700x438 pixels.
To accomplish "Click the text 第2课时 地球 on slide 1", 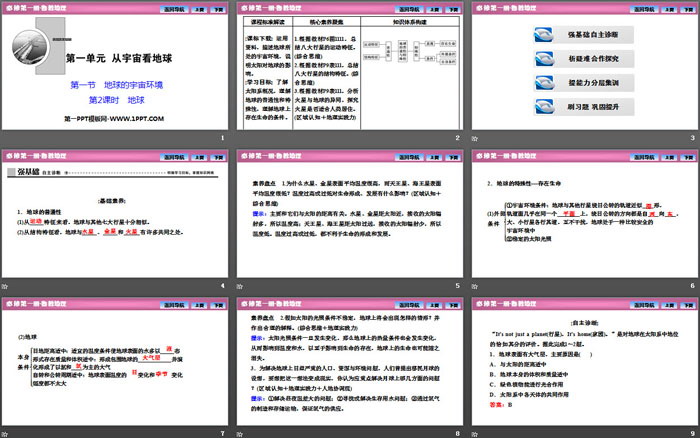I will tap(117, 100).
